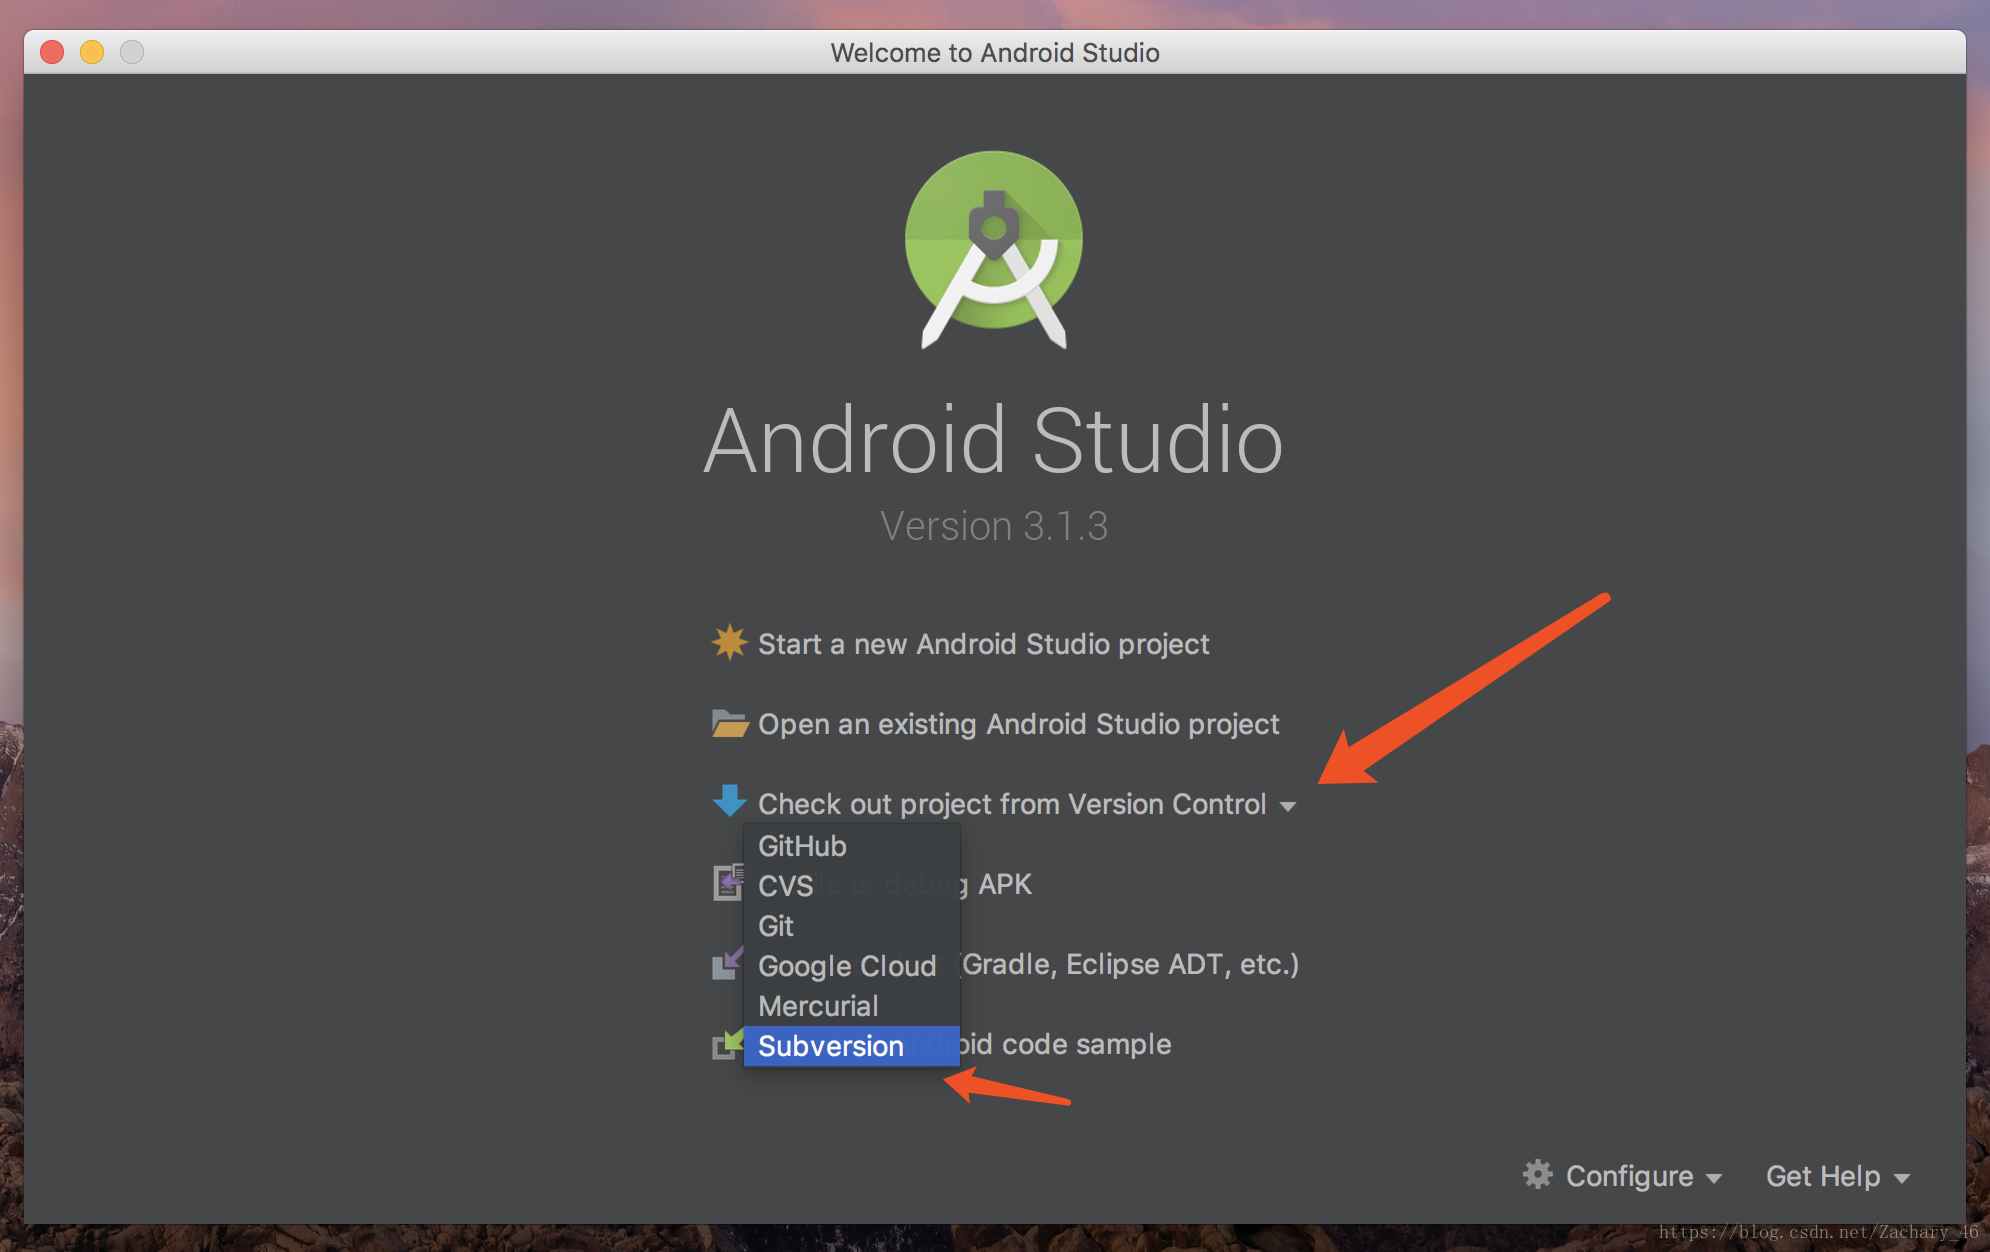The width and height of the screenshot is (1990, 1252).
Task: Choose highlighted Subversion option
Action: (x=852, y=1046)
